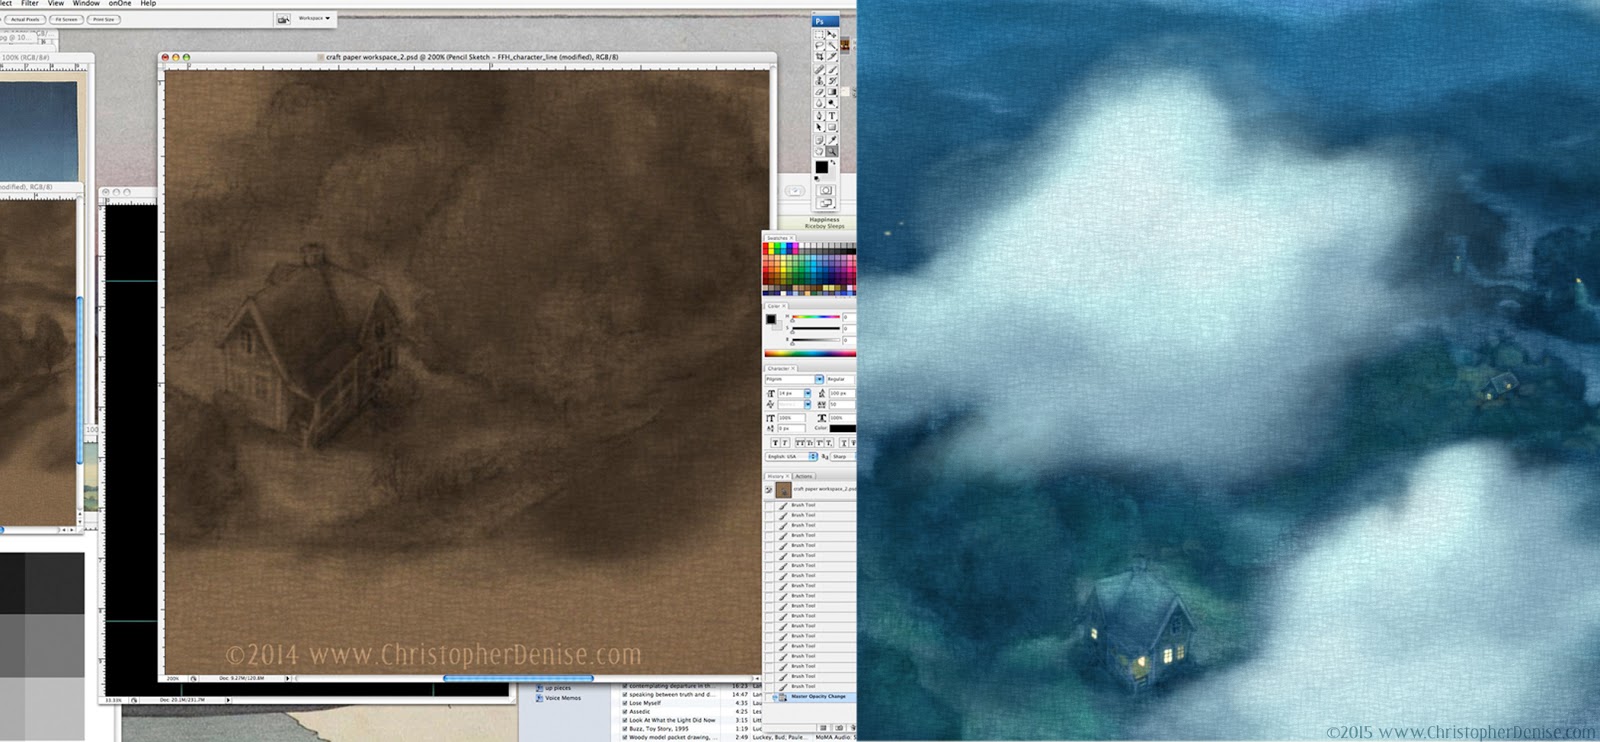Viewport: 1600px width, 742px height.
Task: Toggle Faux Italic in Character panel
Action: tap(785, 442)
